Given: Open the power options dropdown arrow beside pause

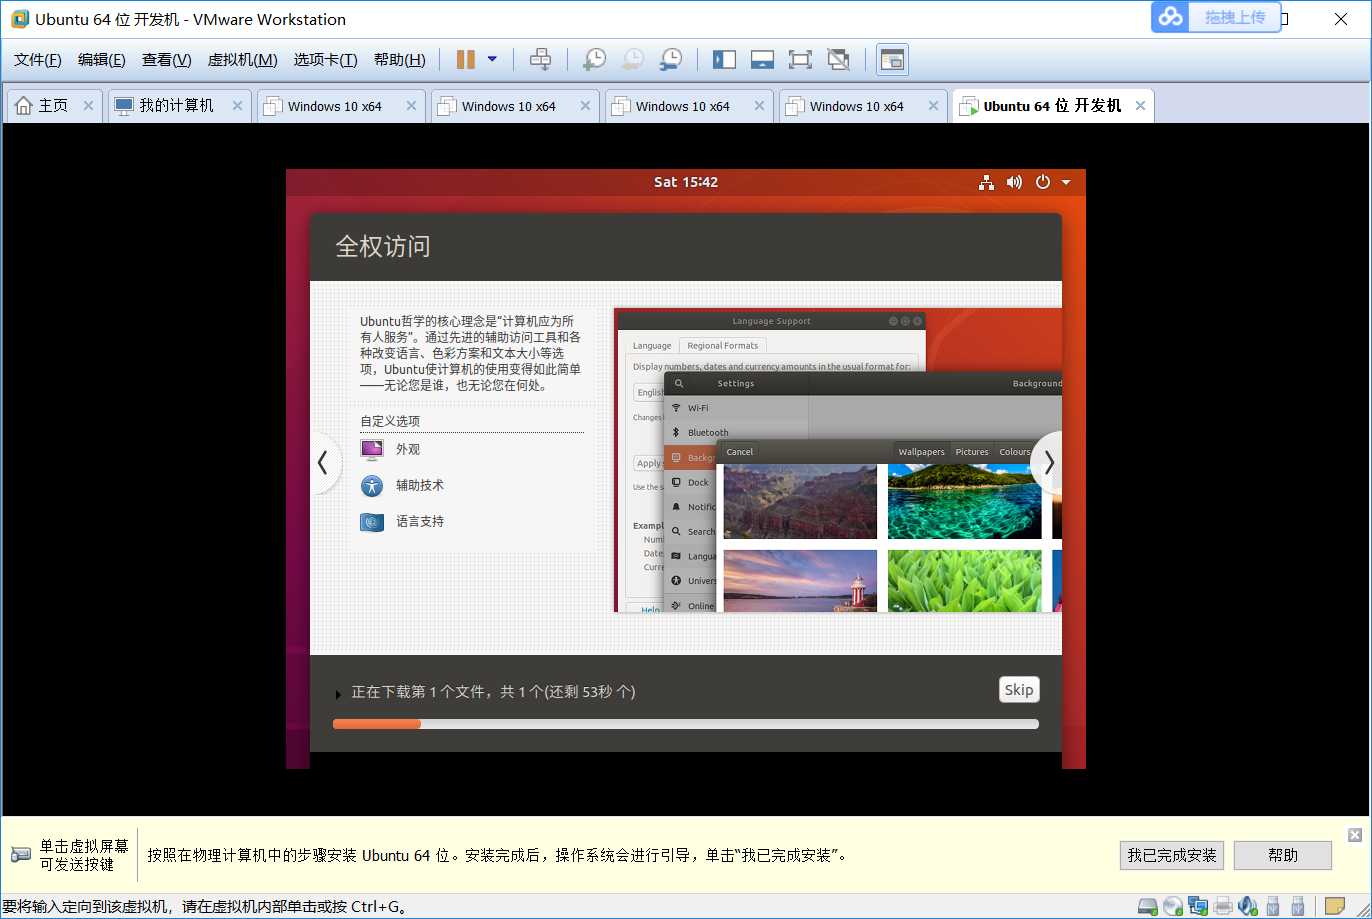Looking at the screenshot, I should point(492,60).
